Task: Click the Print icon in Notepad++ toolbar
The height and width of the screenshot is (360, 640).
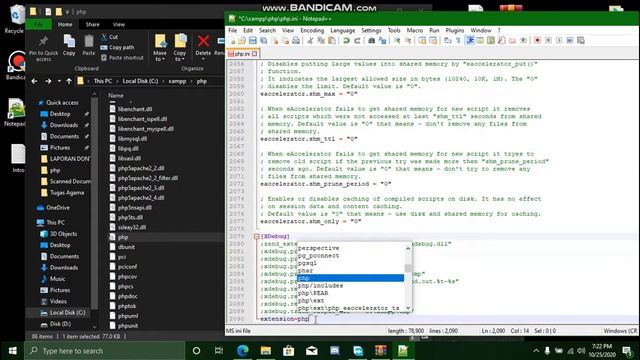Action: (x=296, y=40)
